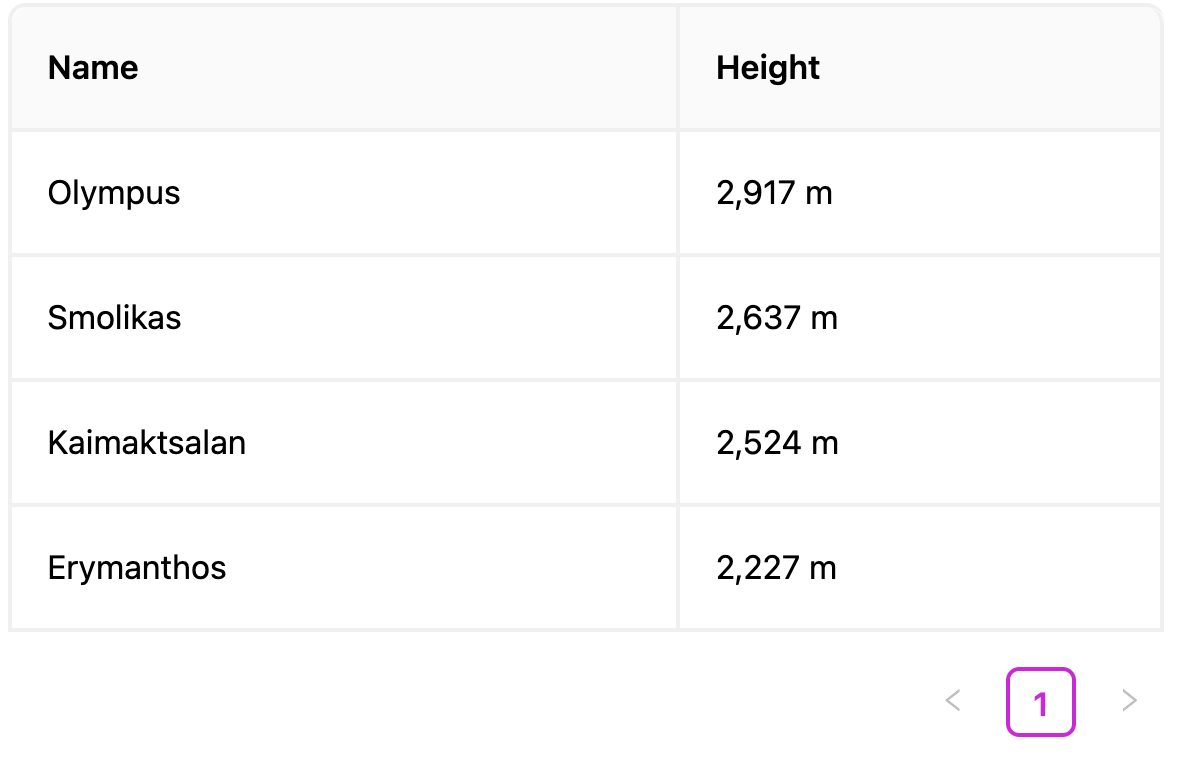Click the 2,917 m height cell
The width and height of the screenshot is (1178, 768).
(774, 192)
